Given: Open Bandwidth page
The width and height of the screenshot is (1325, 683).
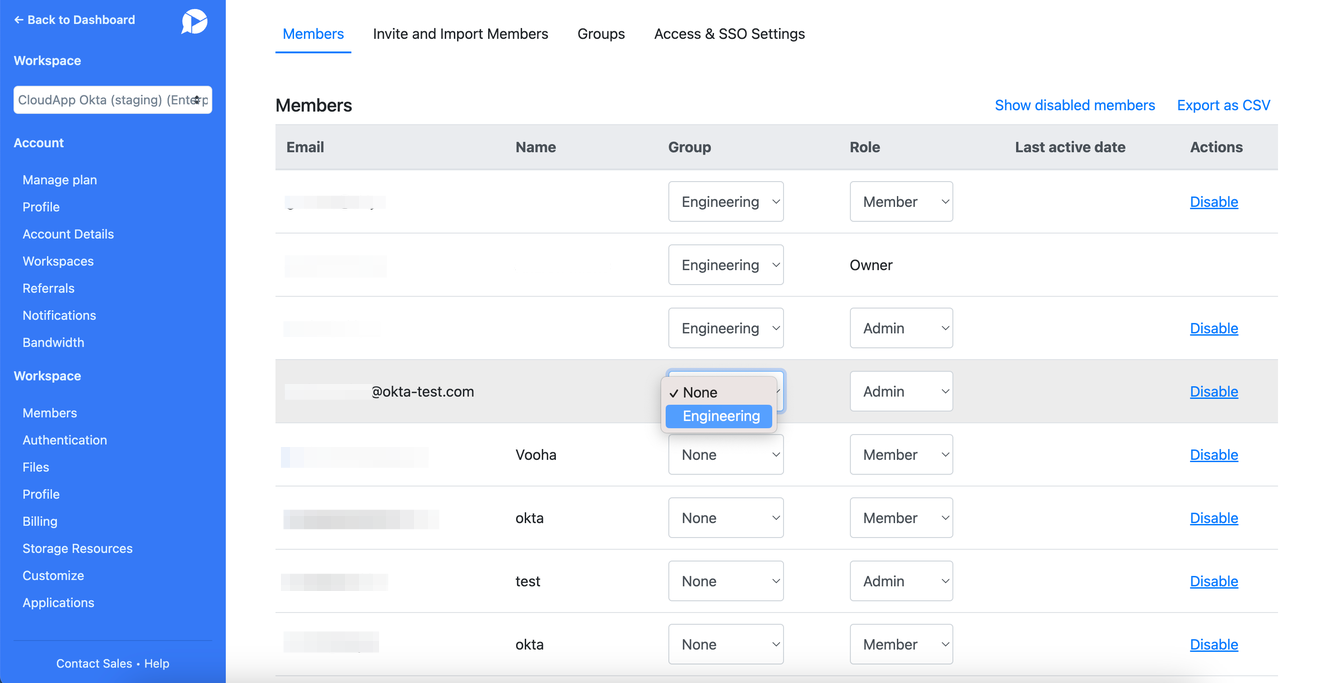Looking at the screenshot, I should (x=53, y=342).
